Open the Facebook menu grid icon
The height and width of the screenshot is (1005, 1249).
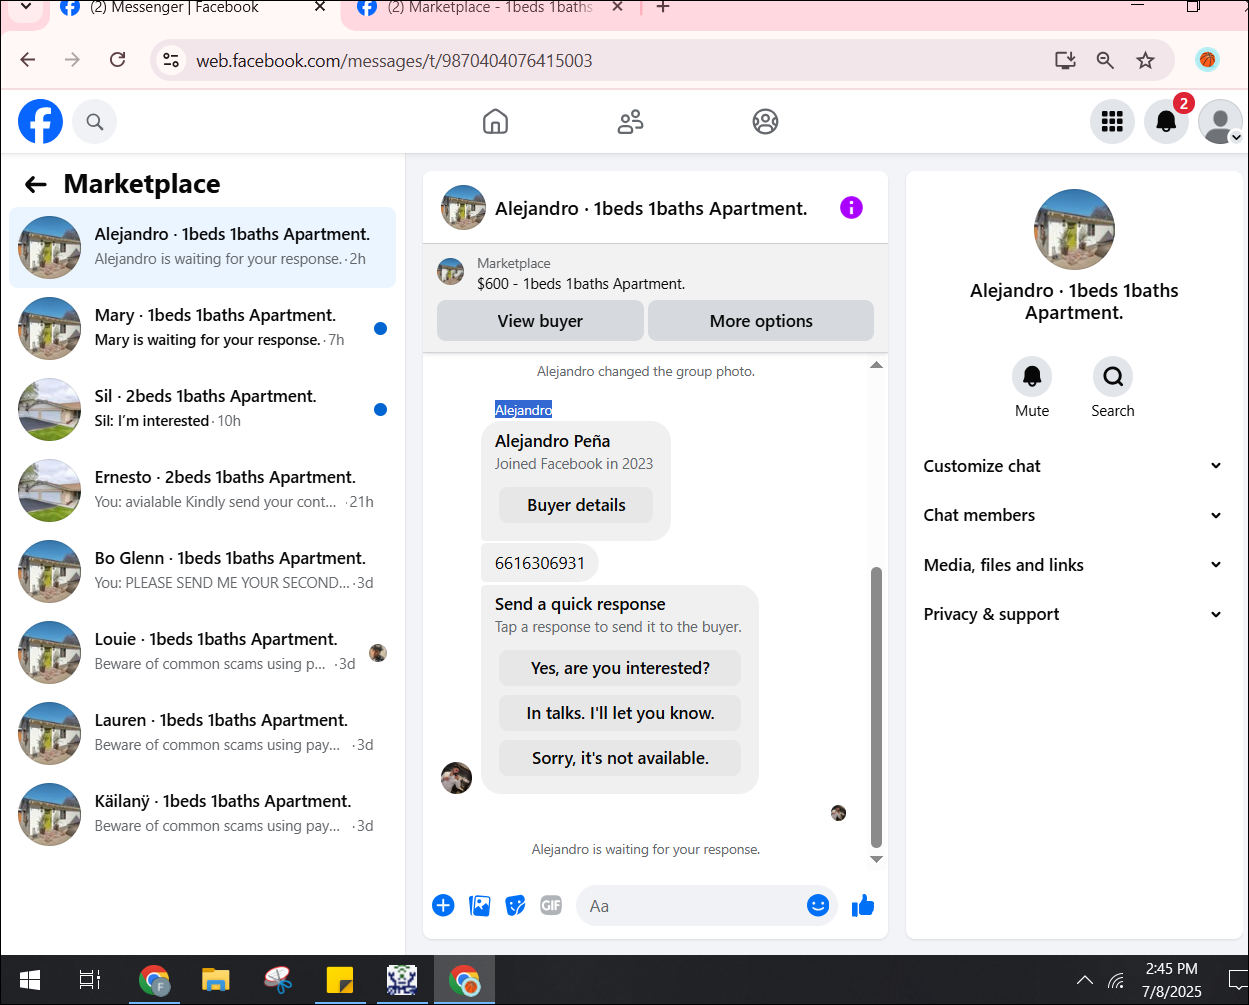(x=1112, y=122)
